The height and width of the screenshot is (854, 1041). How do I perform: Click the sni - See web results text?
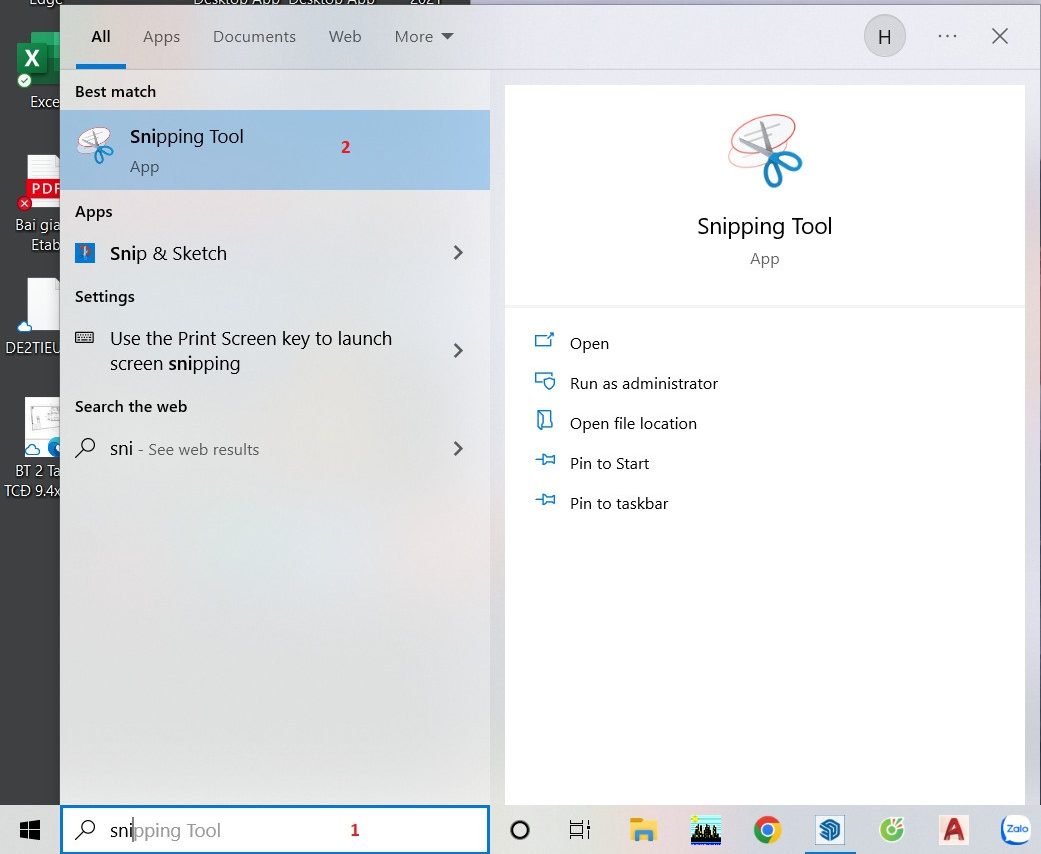click(x=185, y=450)
